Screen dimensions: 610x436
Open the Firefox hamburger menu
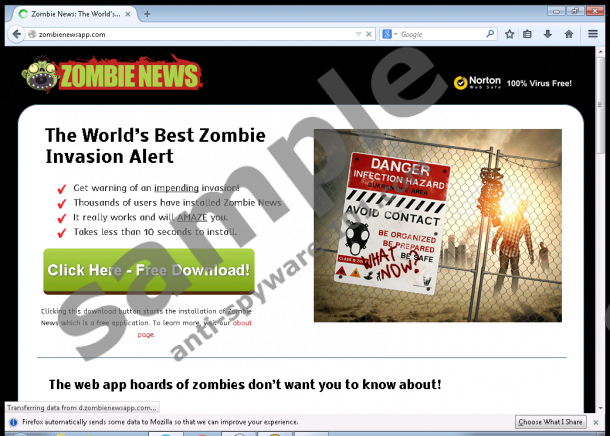593,34
